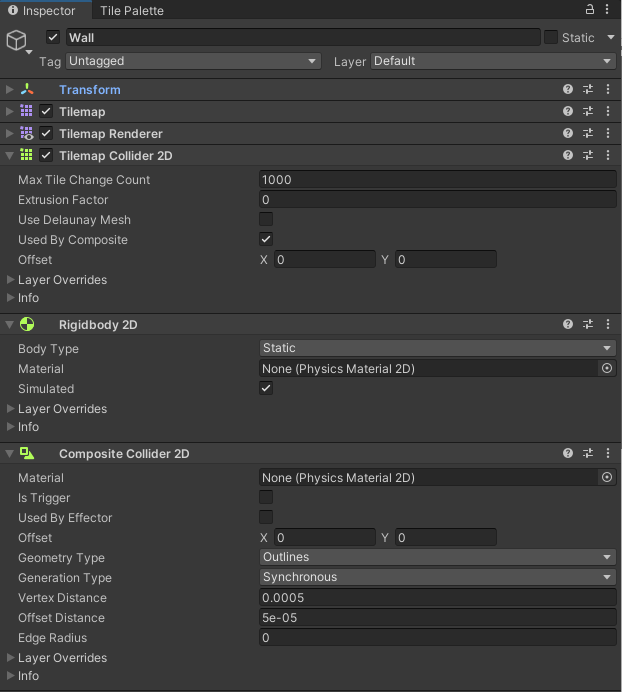Image resolution: width=622 pixels, height=692 pixels.
Task: Open Rigidbody 2D help reference
Action: click(x=568, y=324)
